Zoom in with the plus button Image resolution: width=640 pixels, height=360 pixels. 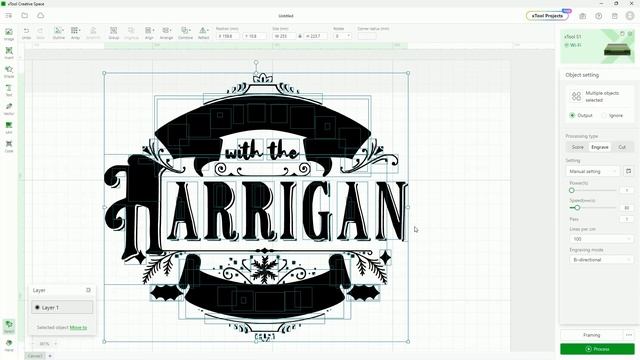56,344
